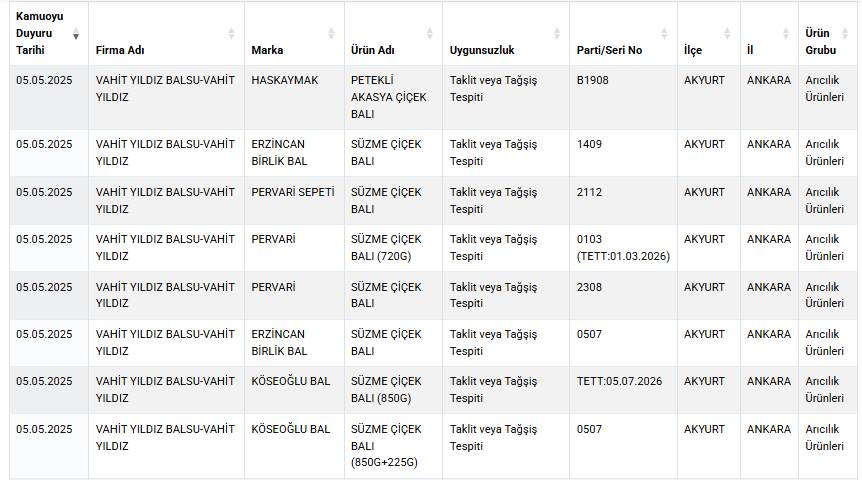The image size is (862, 480).
Task: Click sort arrows beside İl header
Action: click(786, 34)
